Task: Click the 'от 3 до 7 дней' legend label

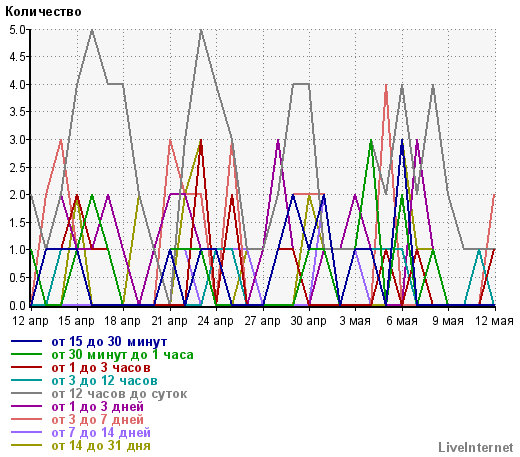Action: pyautogui.click(x=98, y=420)
